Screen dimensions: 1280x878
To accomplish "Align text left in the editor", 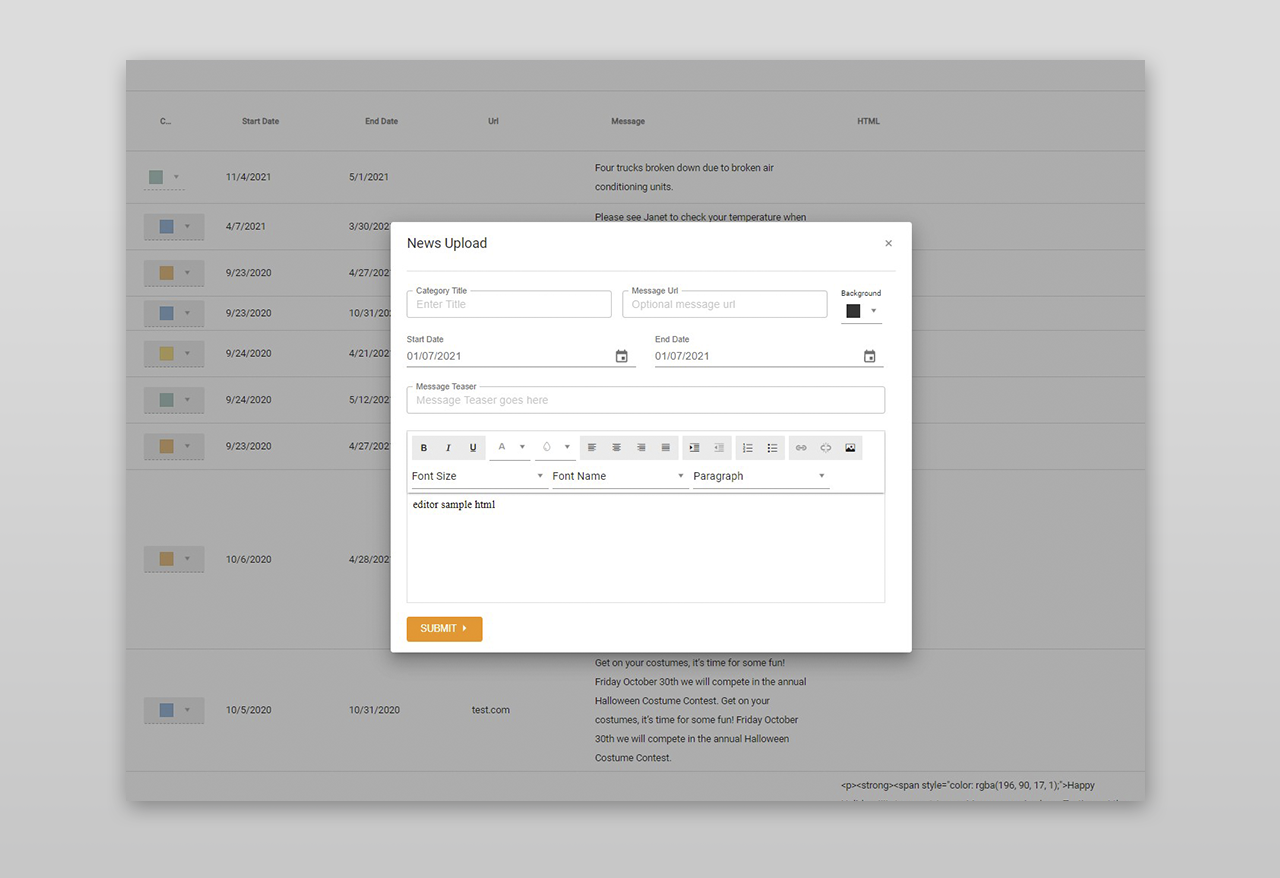I will [592, 448].
